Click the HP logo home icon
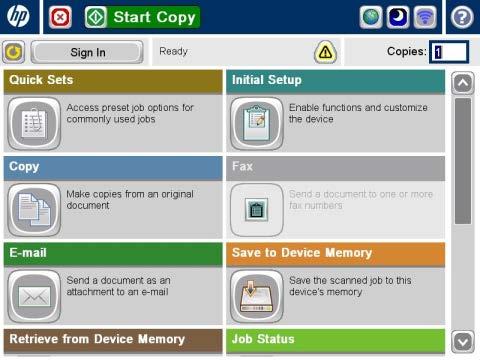This screenshot has width=480, height=360. [x=19, y=16]
